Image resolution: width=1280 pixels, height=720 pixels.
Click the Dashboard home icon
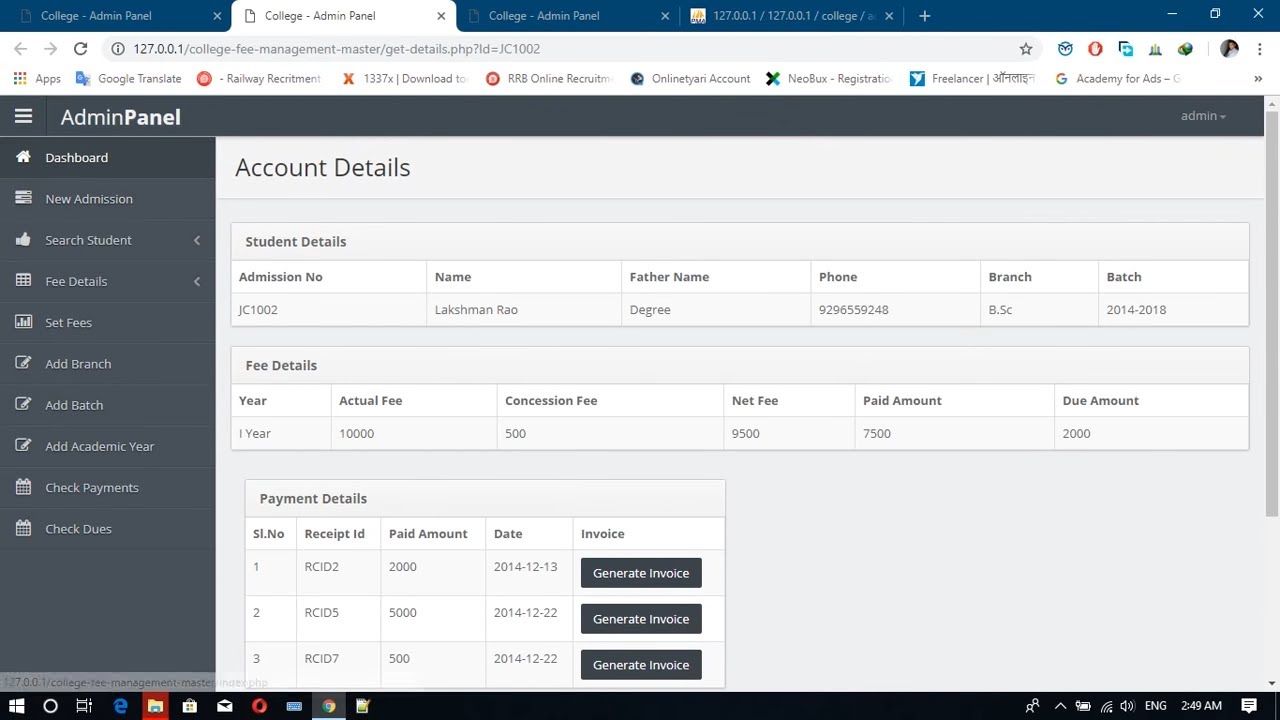(x=23, y=157)
